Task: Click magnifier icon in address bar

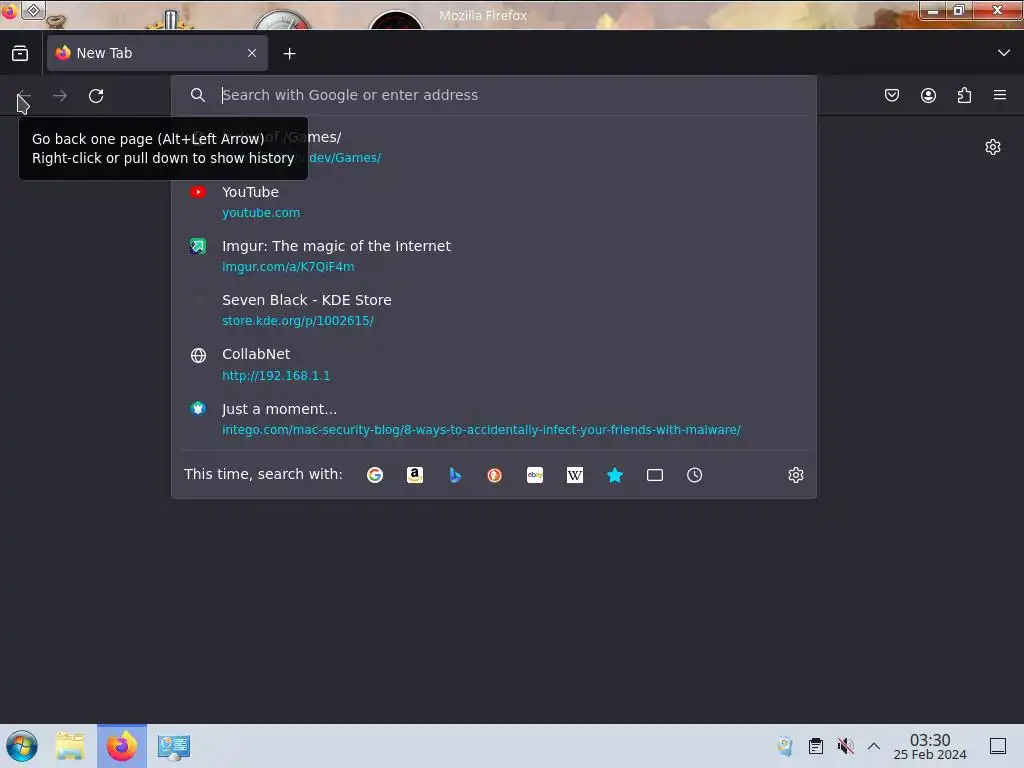Action: point(198,95)
